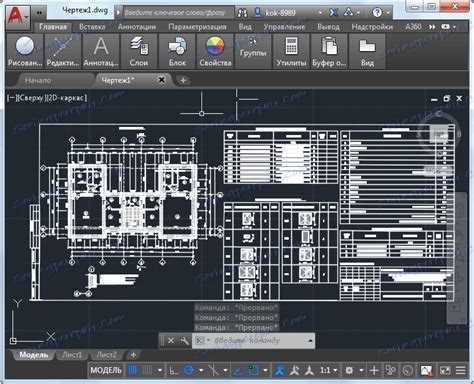
Task: Toggle МОДЕЛЬ model space button in status bar
Action: point(106,370)
